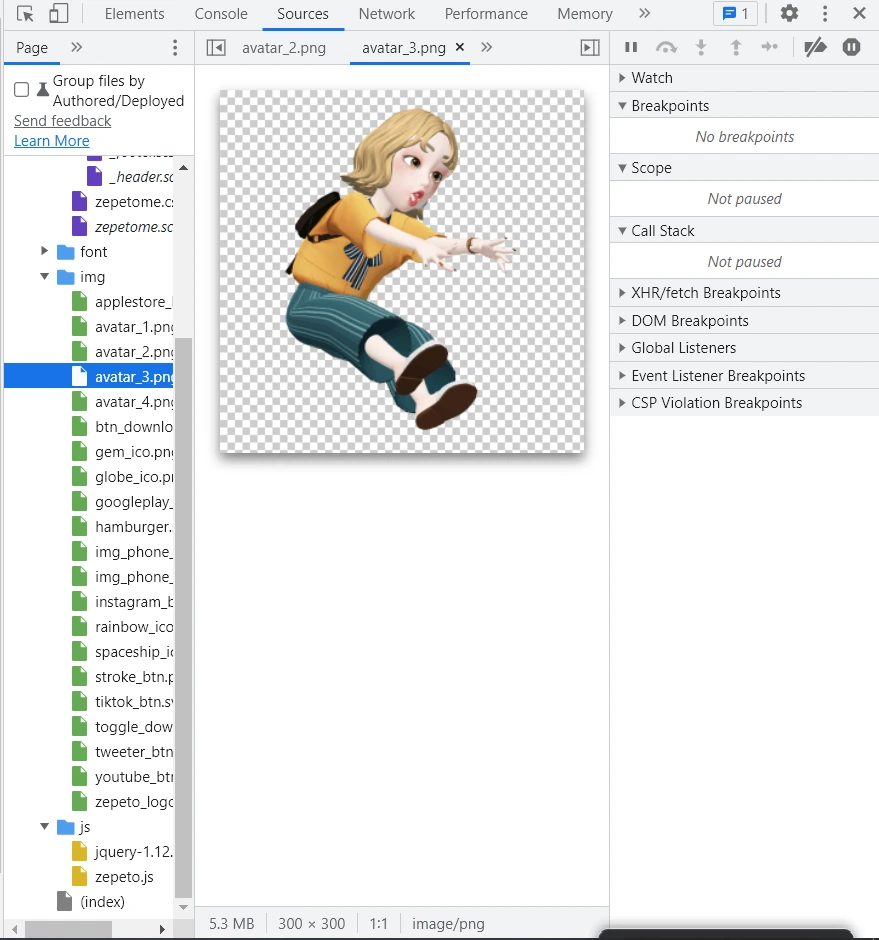Show more open file tabs chevron
The image size is (879, 940).
486,47
